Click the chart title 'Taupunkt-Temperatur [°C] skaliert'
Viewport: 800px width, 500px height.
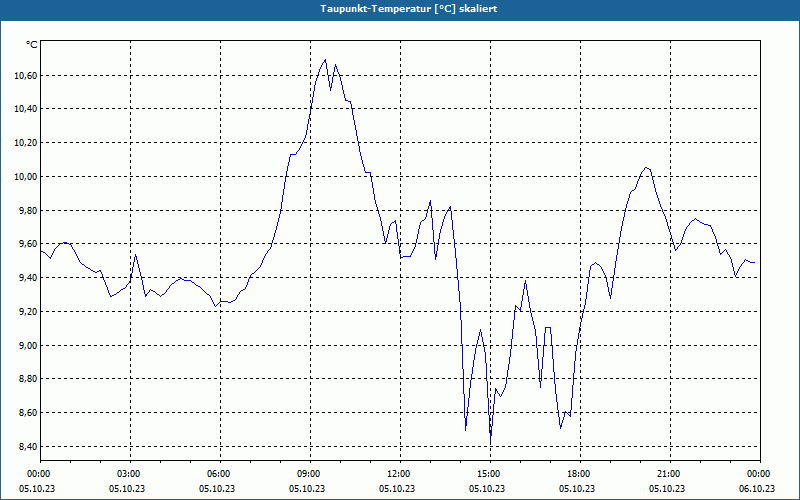409,9
